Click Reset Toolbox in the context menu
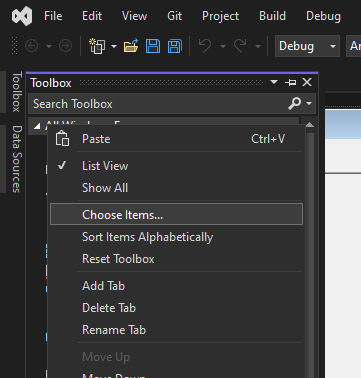Viewport: 361px width, 378px height. [x=176, y=259]
